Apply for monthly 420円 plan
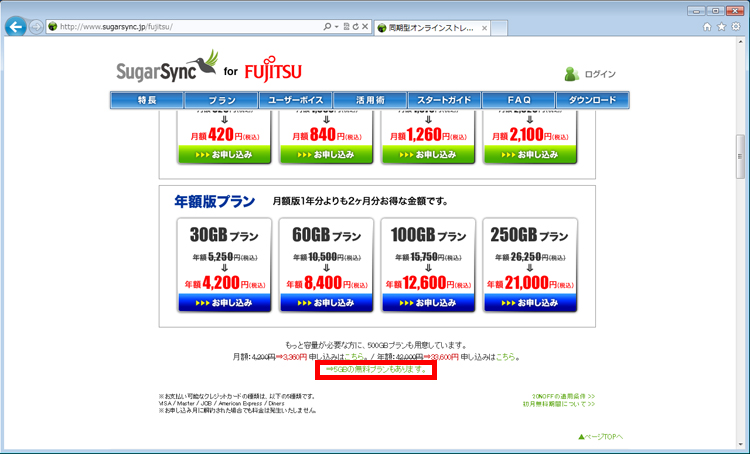 click(x=224, y=155)
